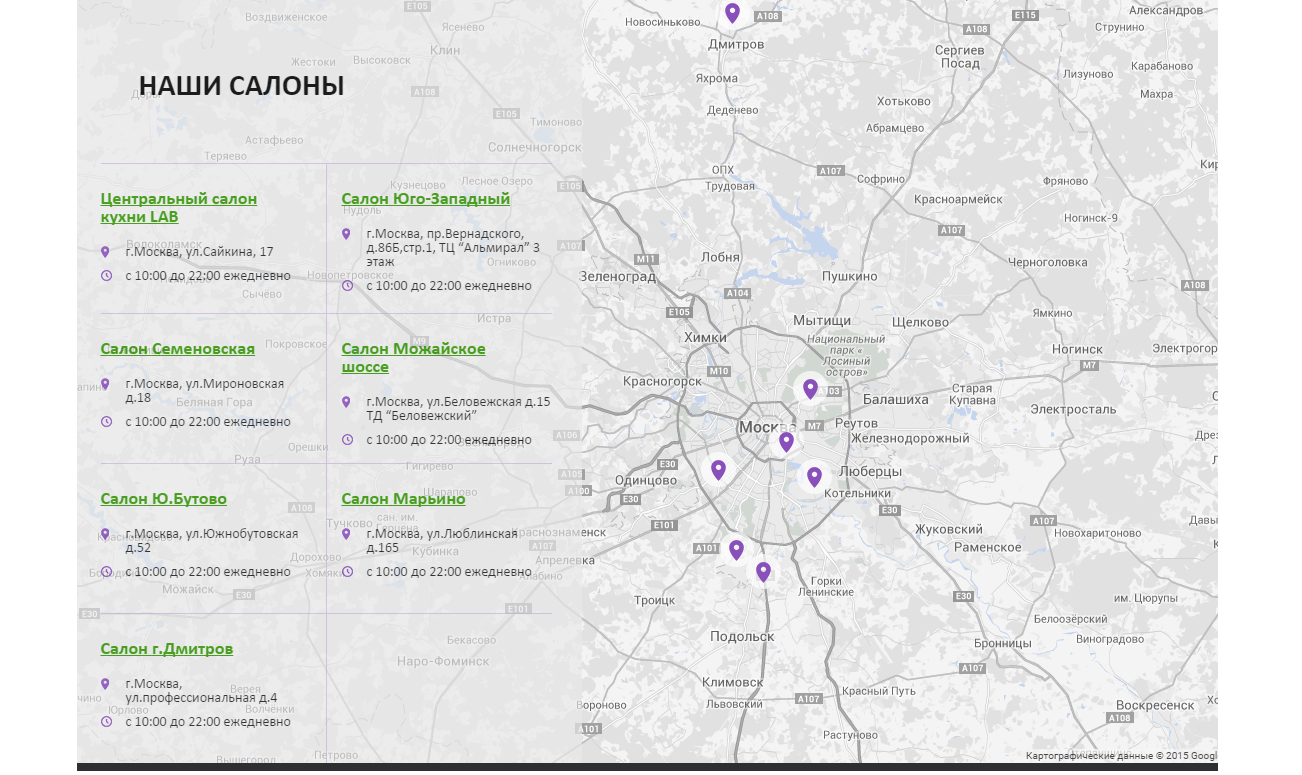
Task: Click the ул.Люблинская д.165 address
Action: [442, 540]
